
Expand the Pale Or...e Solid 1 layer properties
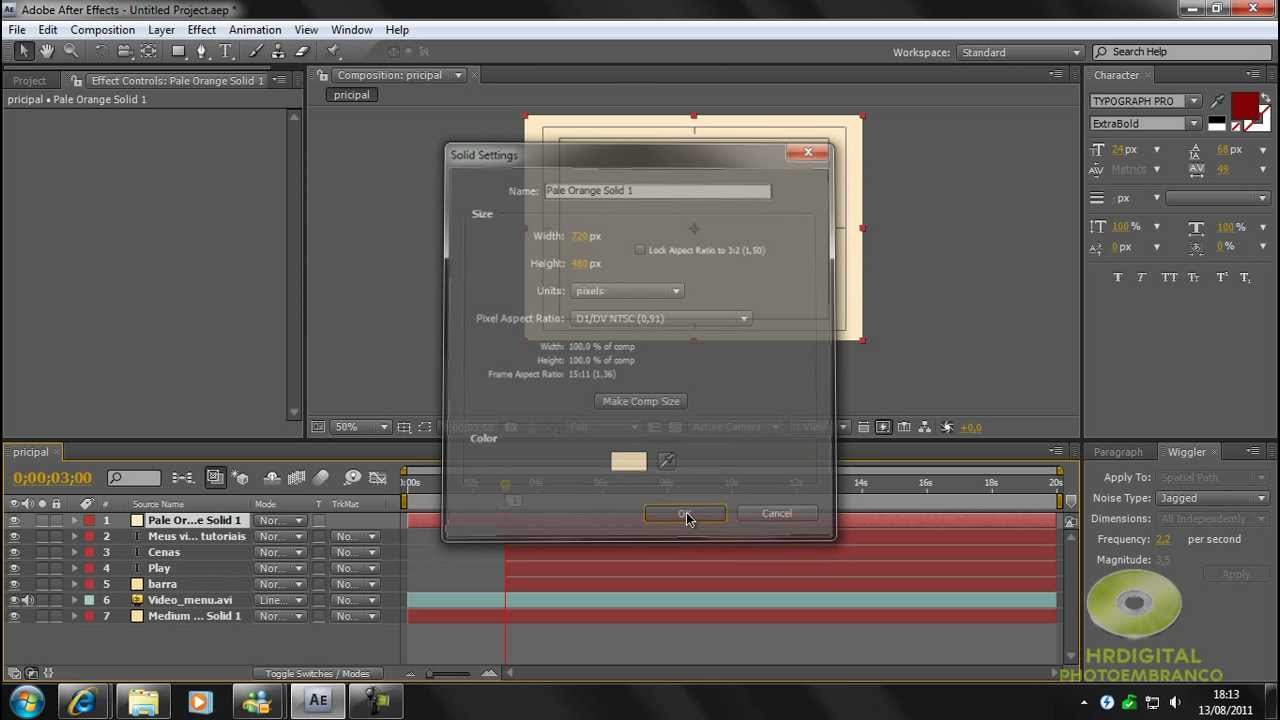click(74, 521)
